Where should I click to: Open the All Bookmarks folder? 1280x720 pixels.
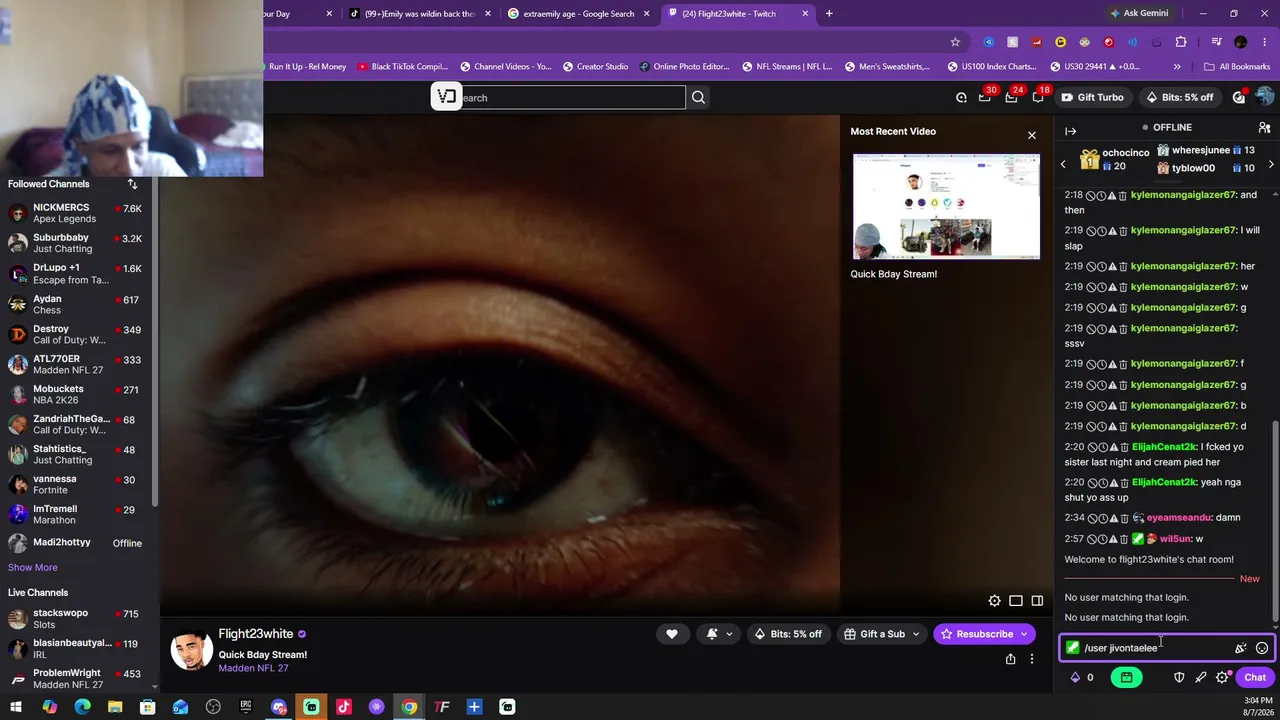pos(1237,67)
